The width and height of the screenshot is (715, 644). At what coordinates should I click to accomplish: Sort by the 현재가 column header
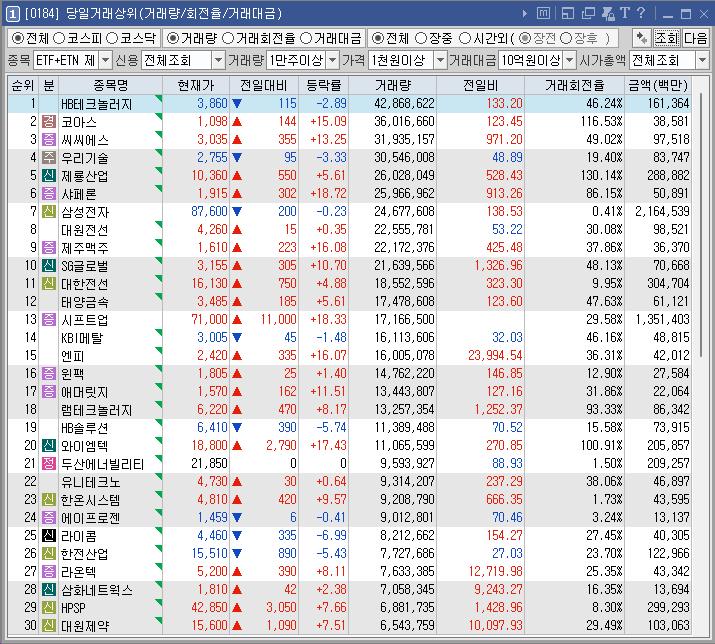pos(196,85)
